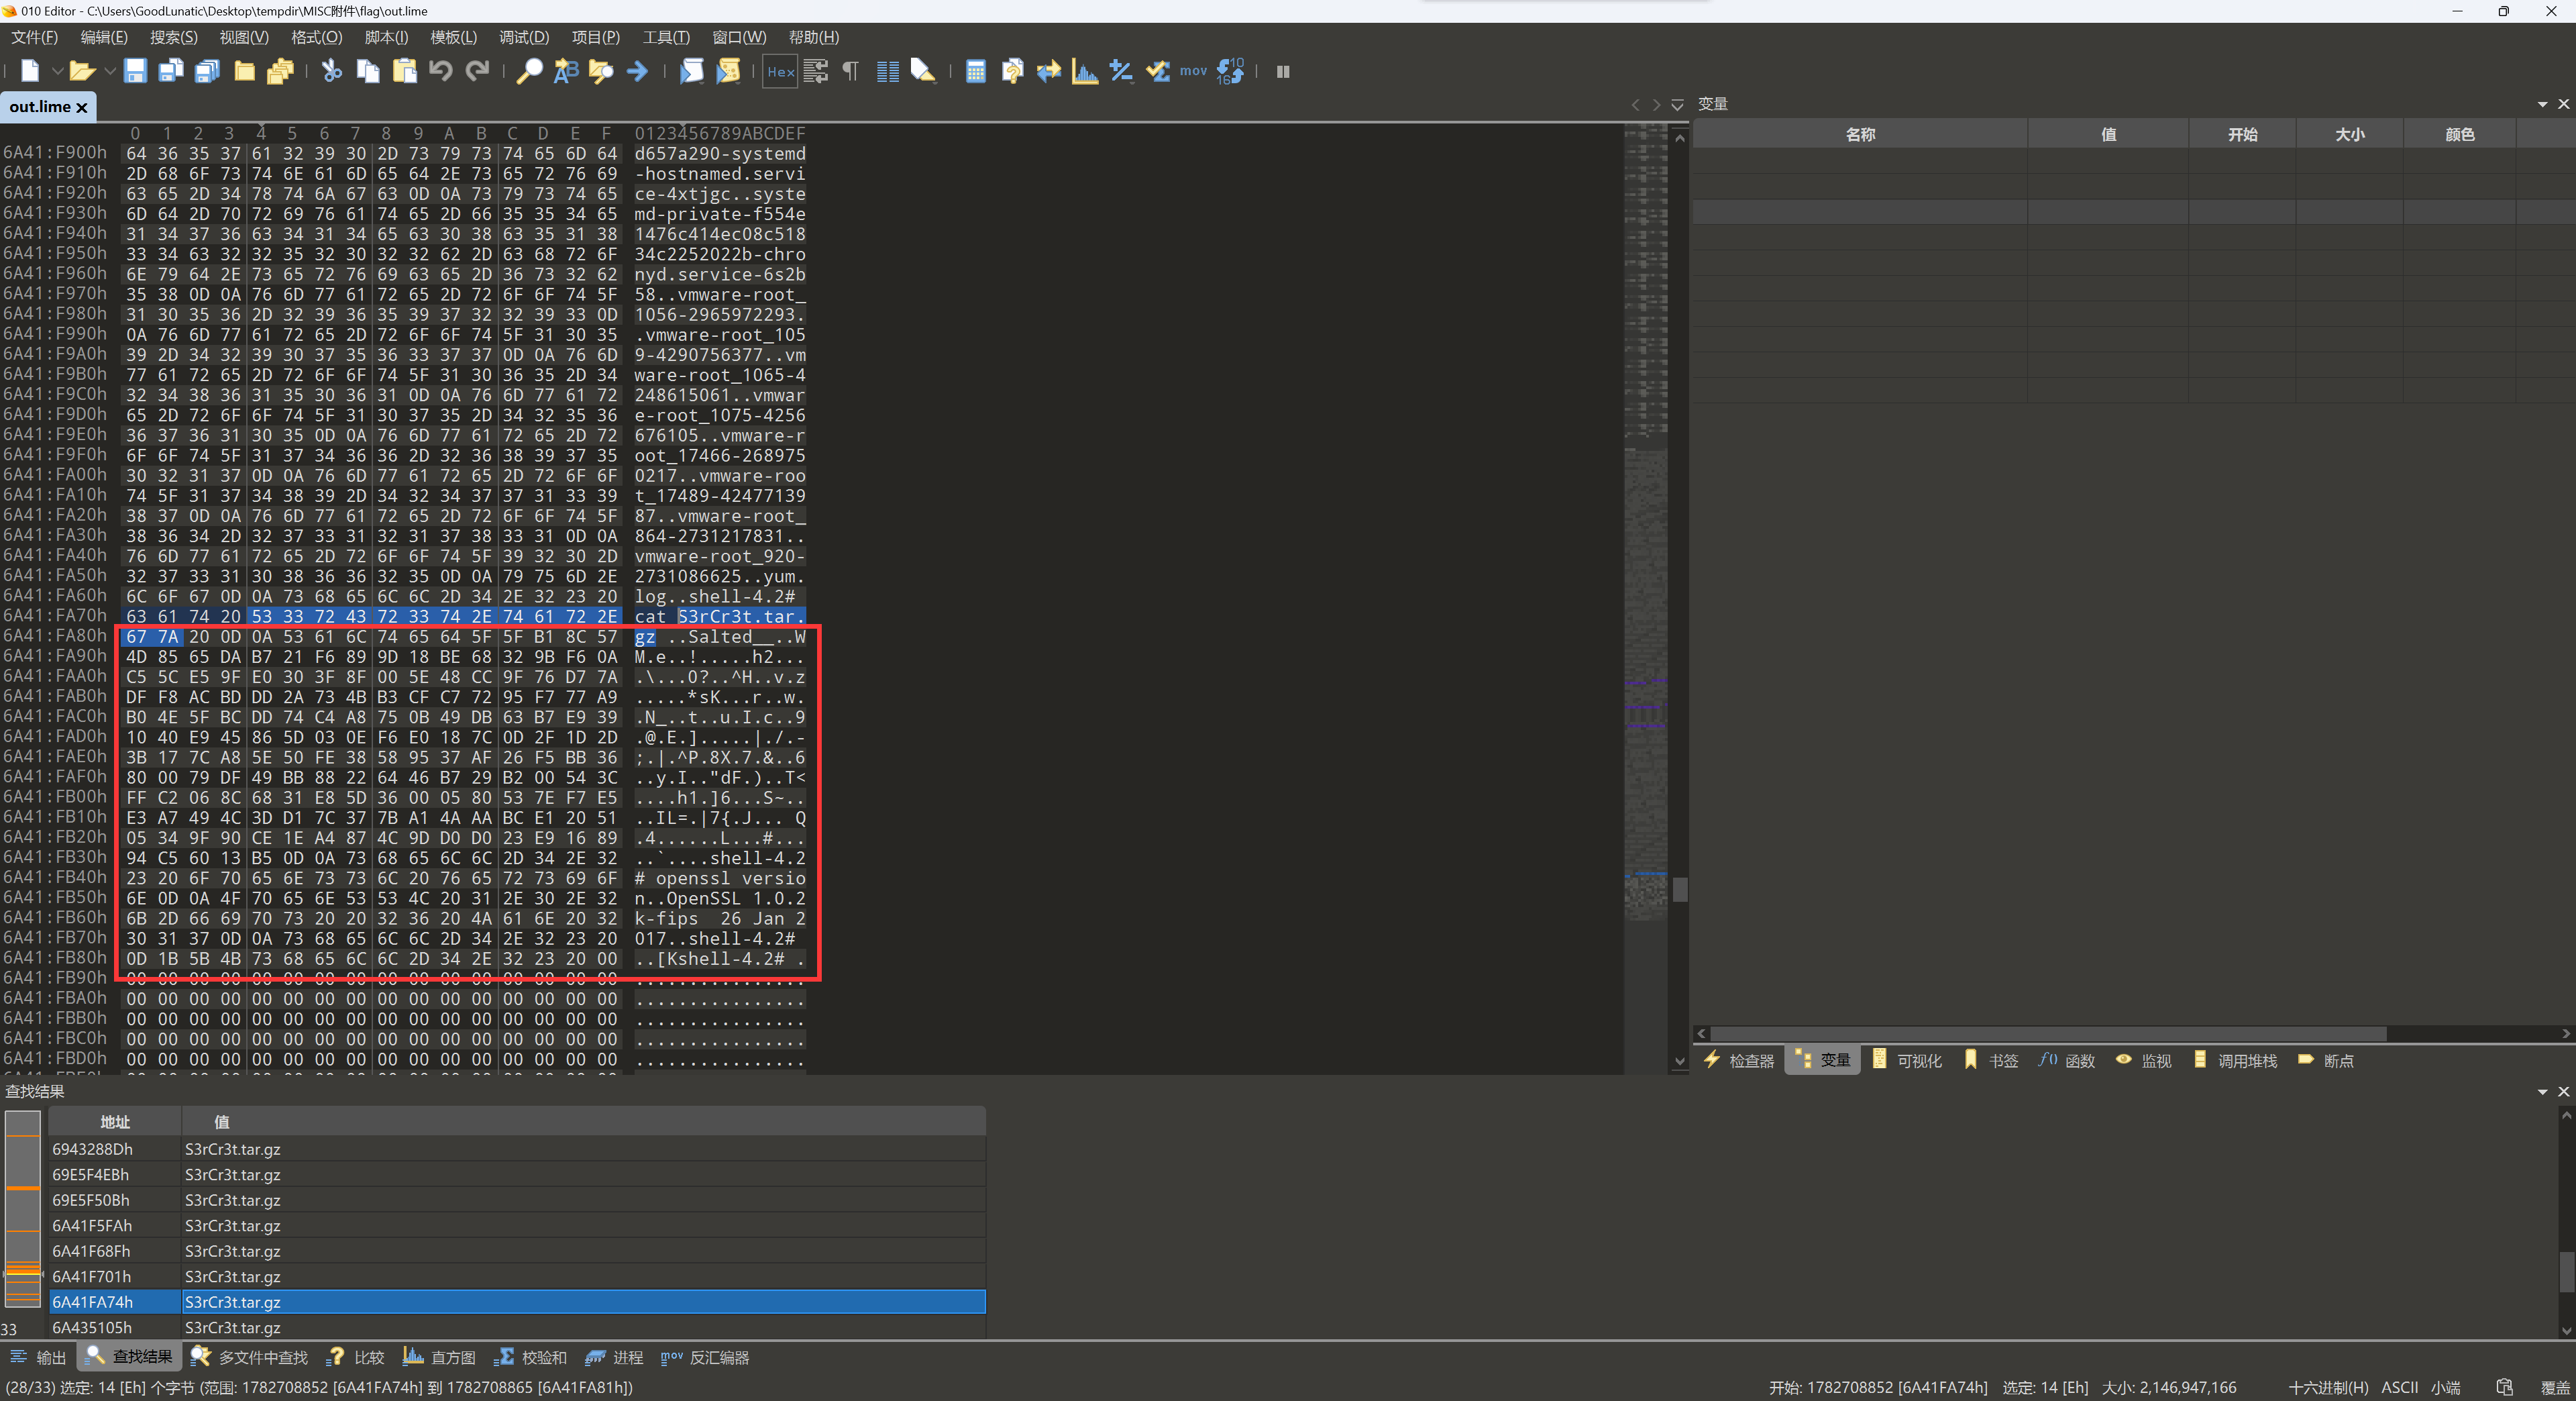
Task: Switch to the 输出 bottom tab
Action: 38,1357
